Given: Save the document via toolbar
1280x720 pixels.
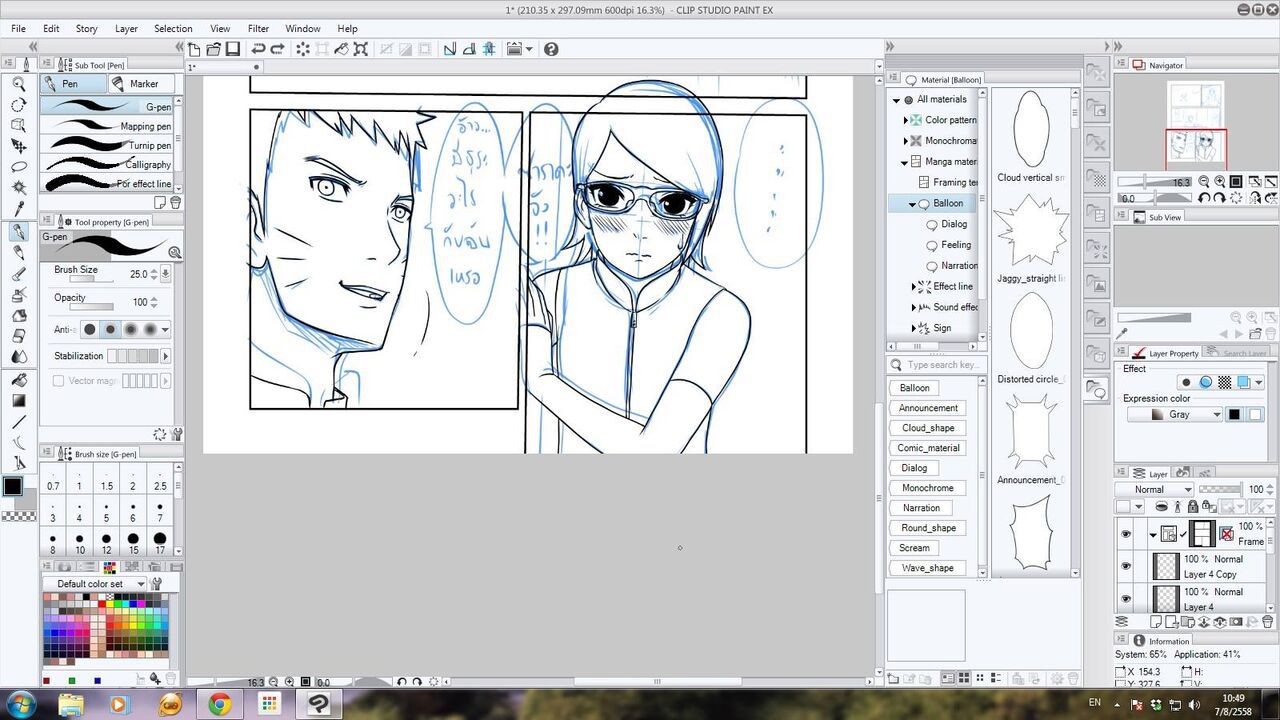Looking at the screenshot, I should coord(232,49).
